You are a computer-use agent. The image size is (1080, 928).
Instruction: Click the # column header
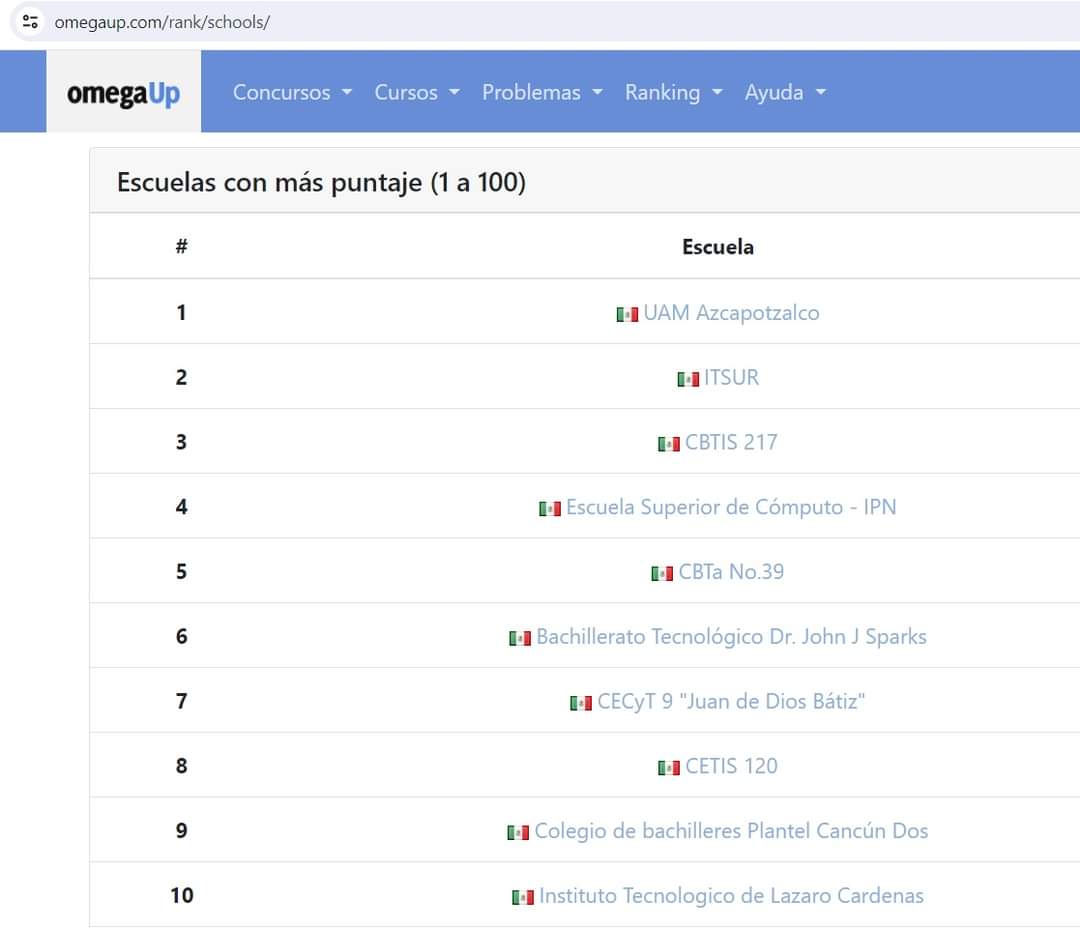181,247
